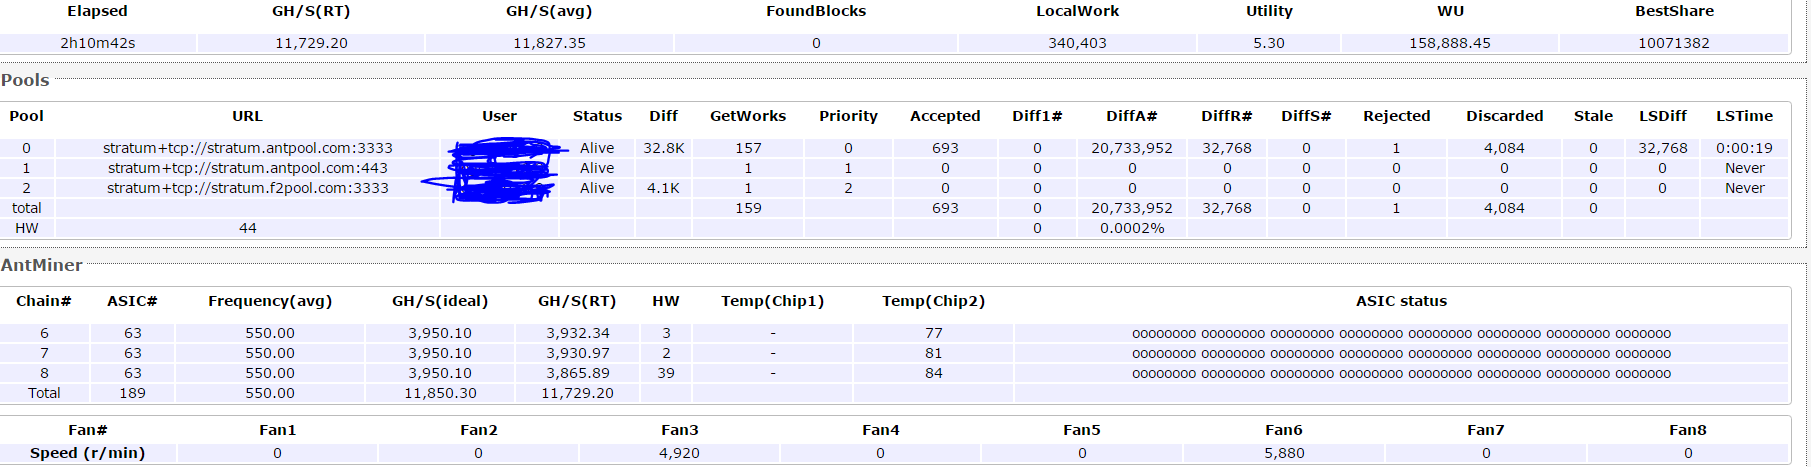Select the LSTime value 0:00:19

[x=1743, y=148]
